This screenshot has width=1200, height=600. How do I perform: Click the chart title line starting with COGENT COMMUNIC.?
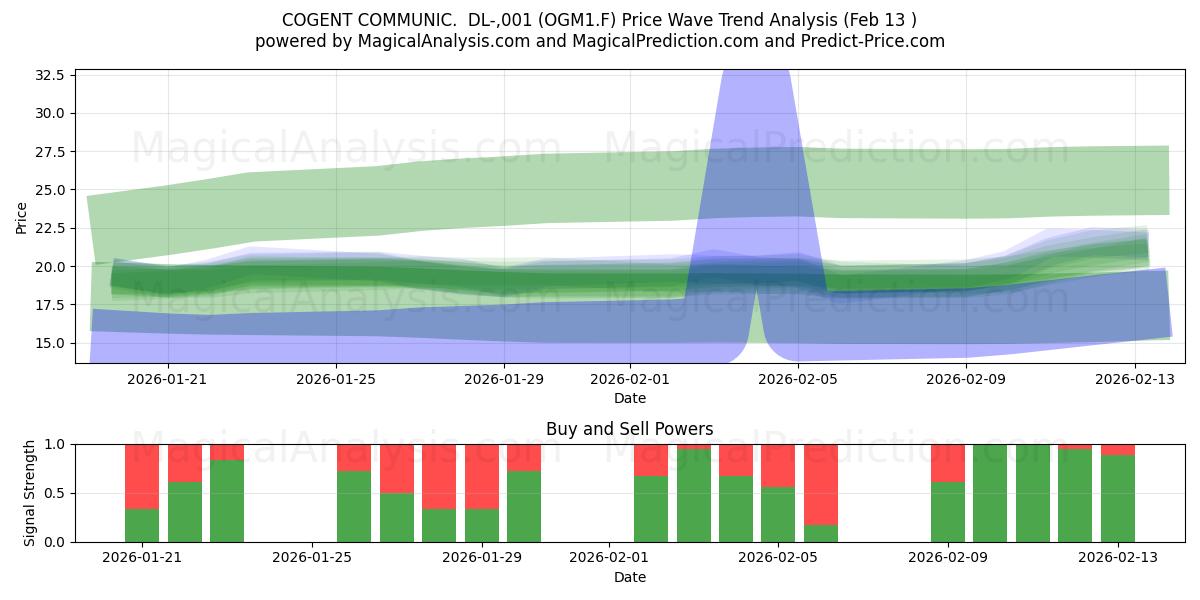click(599, 20)
